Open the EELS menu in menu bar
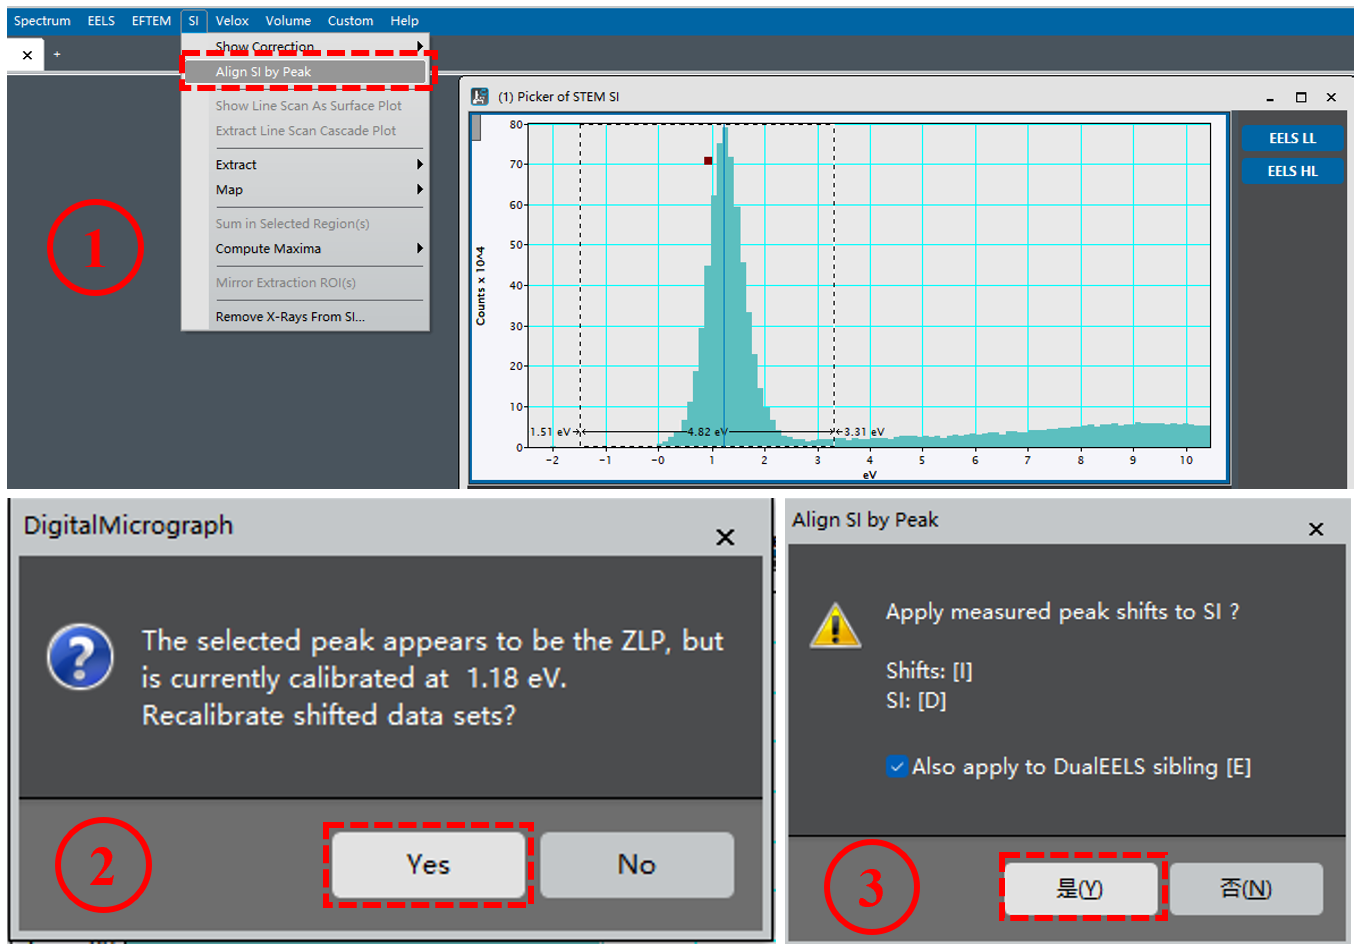1354x948 pixels. click(x=101, y=21)
